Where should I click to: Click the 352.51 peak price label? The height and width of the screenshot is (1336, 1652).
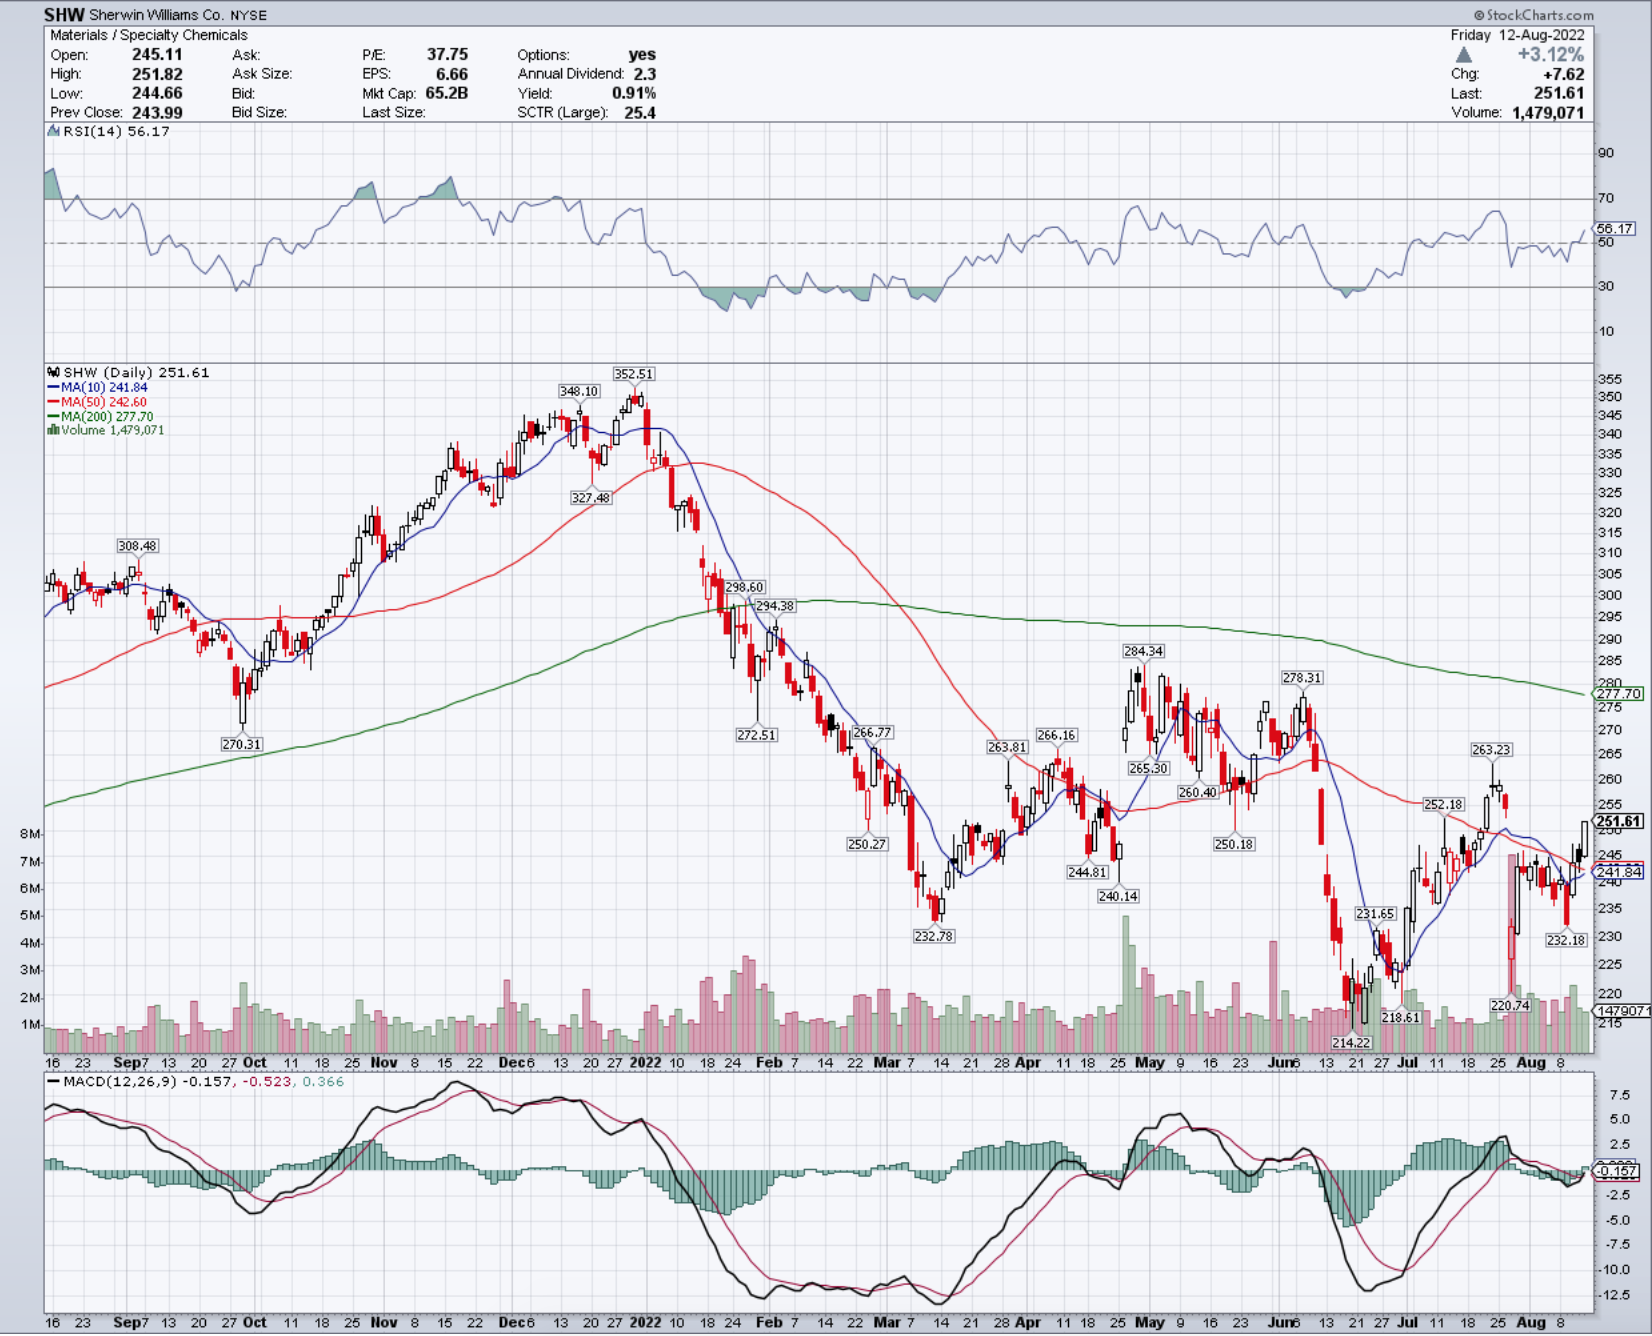point(634,374)
